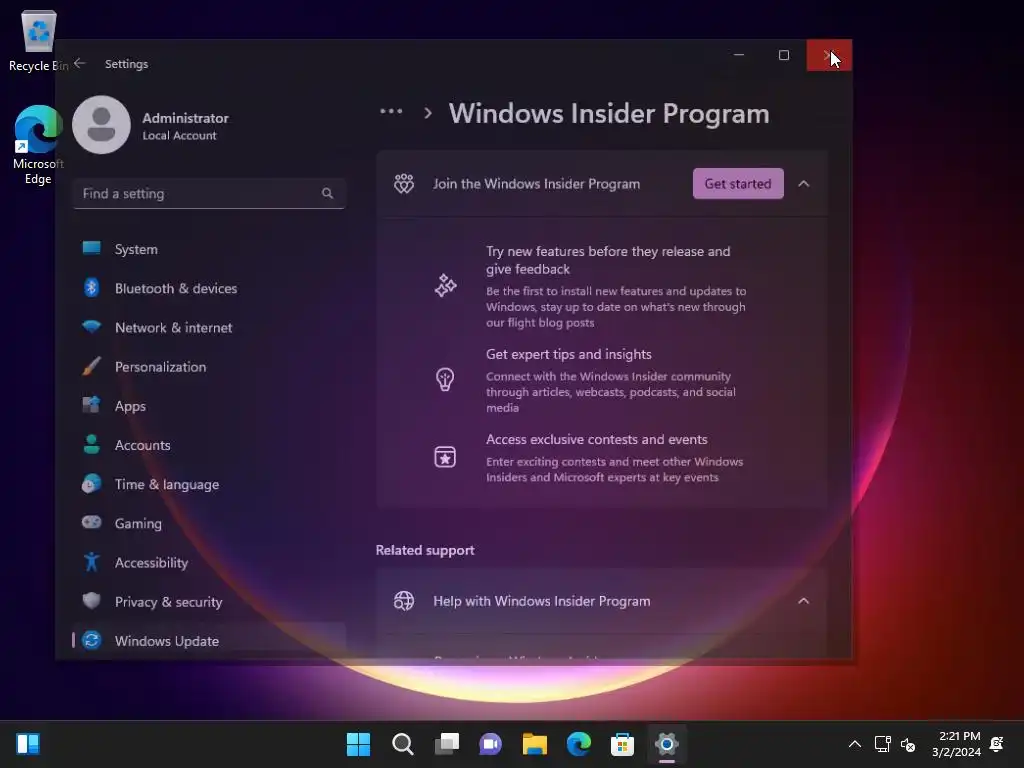Click the sparkle icon beside Try new features
1024x768 pixels.
[445, 285]
